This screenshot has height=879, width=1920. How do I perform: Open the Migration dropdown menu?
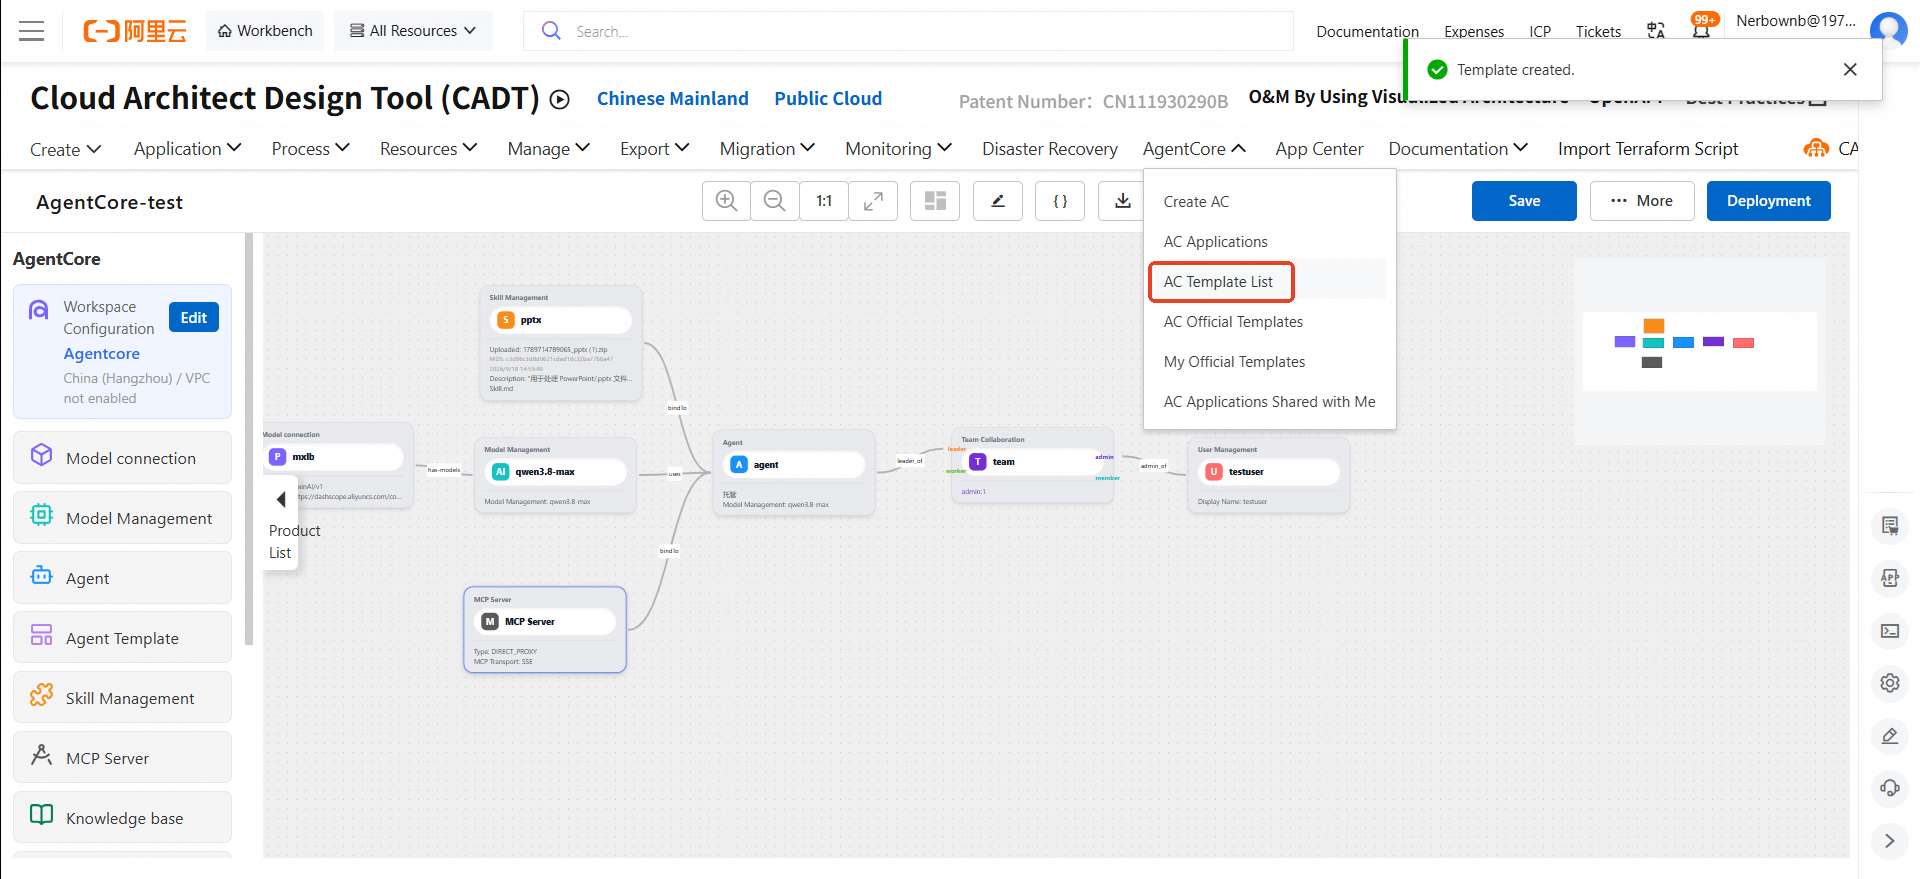coord(767,149)
